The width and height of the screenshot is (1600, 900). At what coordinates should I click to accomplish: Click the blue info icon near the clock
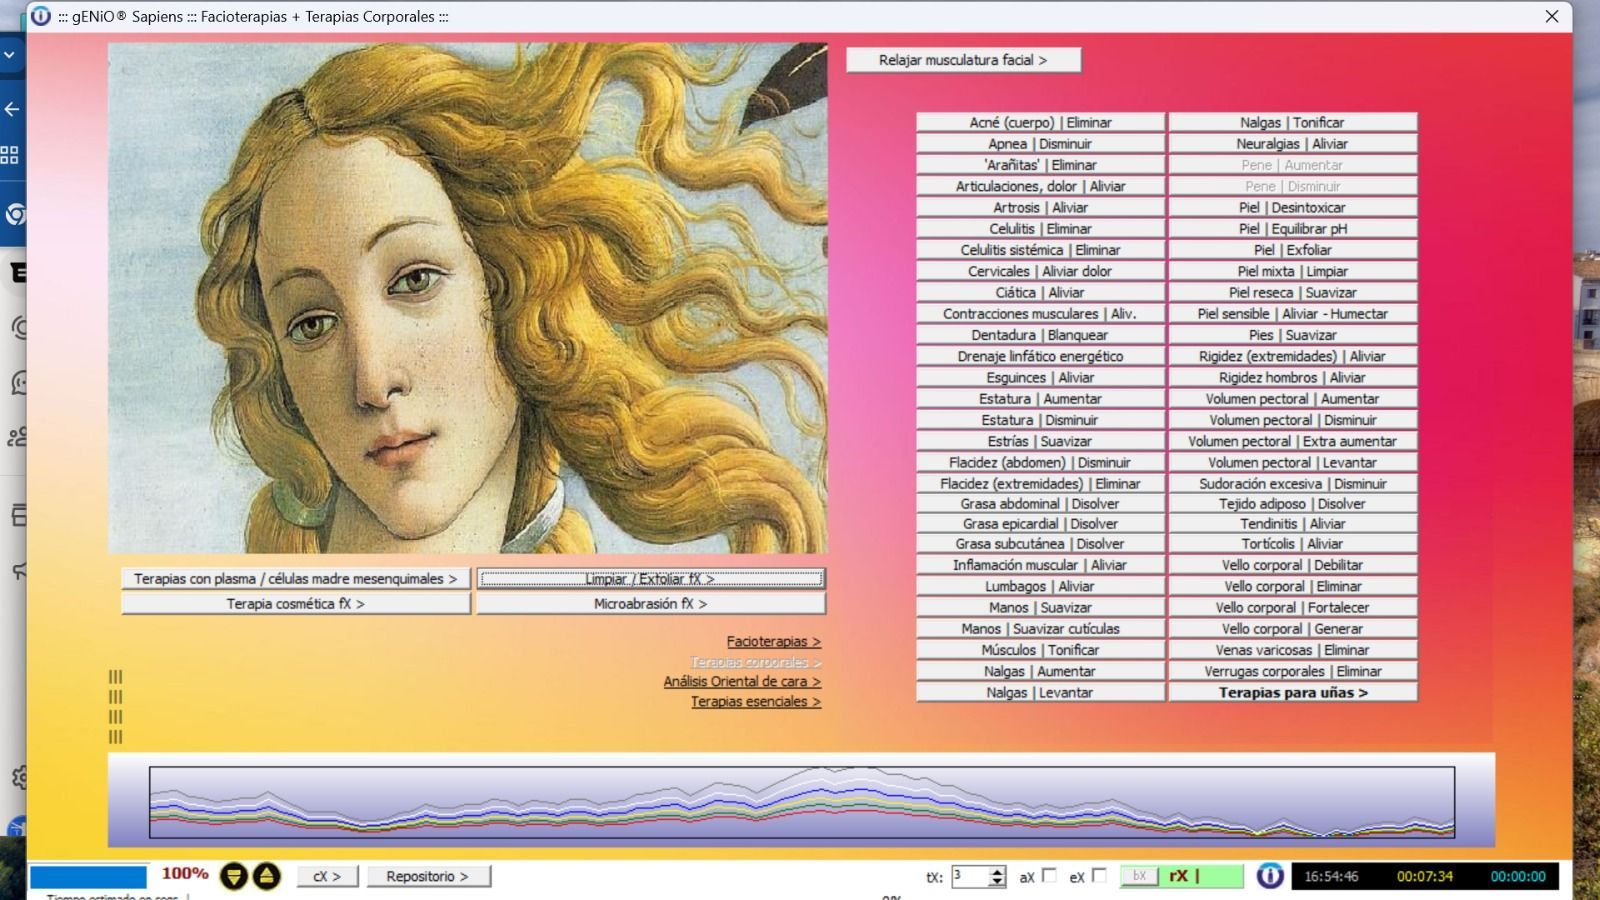pos(1269,876)
